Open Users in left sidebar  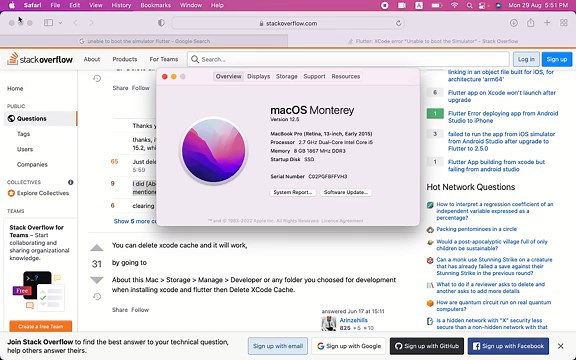click(x=25, y=149)
